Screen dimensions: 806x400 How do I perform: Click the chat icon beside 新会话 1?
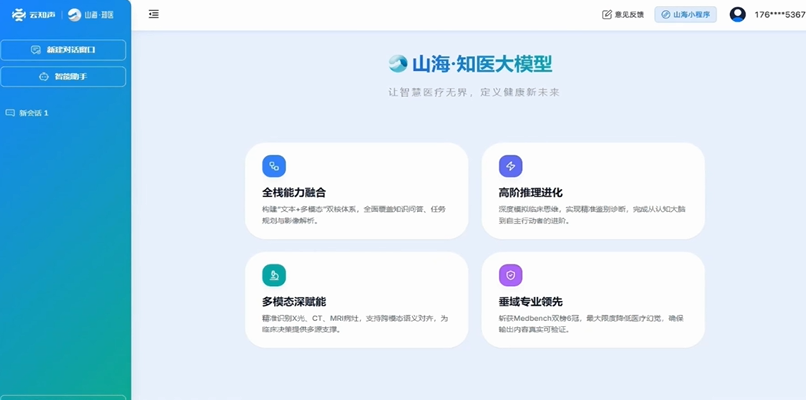pos(10,113)
